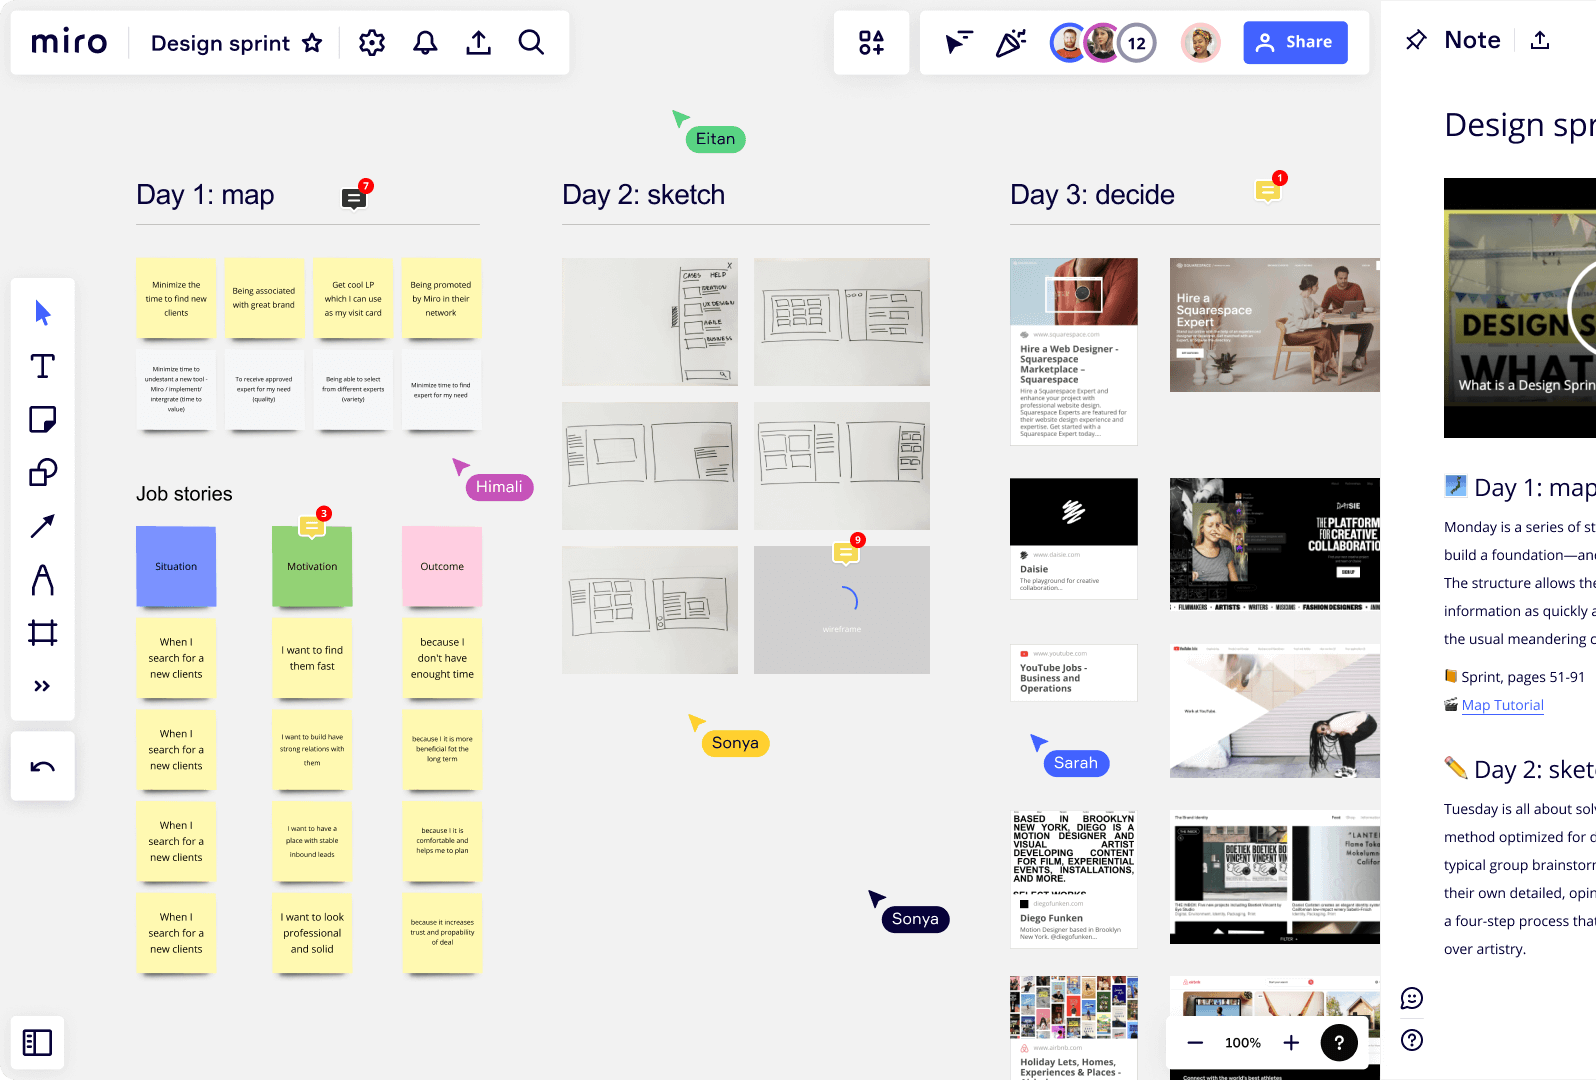Screen dimensions: 1596x1080
Task: Pick the Connection line arrow tool
Action: (x=42, y=526)
